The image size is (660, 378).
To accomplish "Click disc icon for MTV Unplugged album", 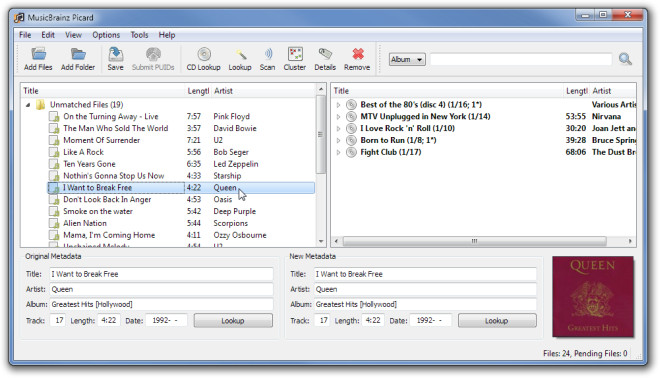I will [351, 117].
